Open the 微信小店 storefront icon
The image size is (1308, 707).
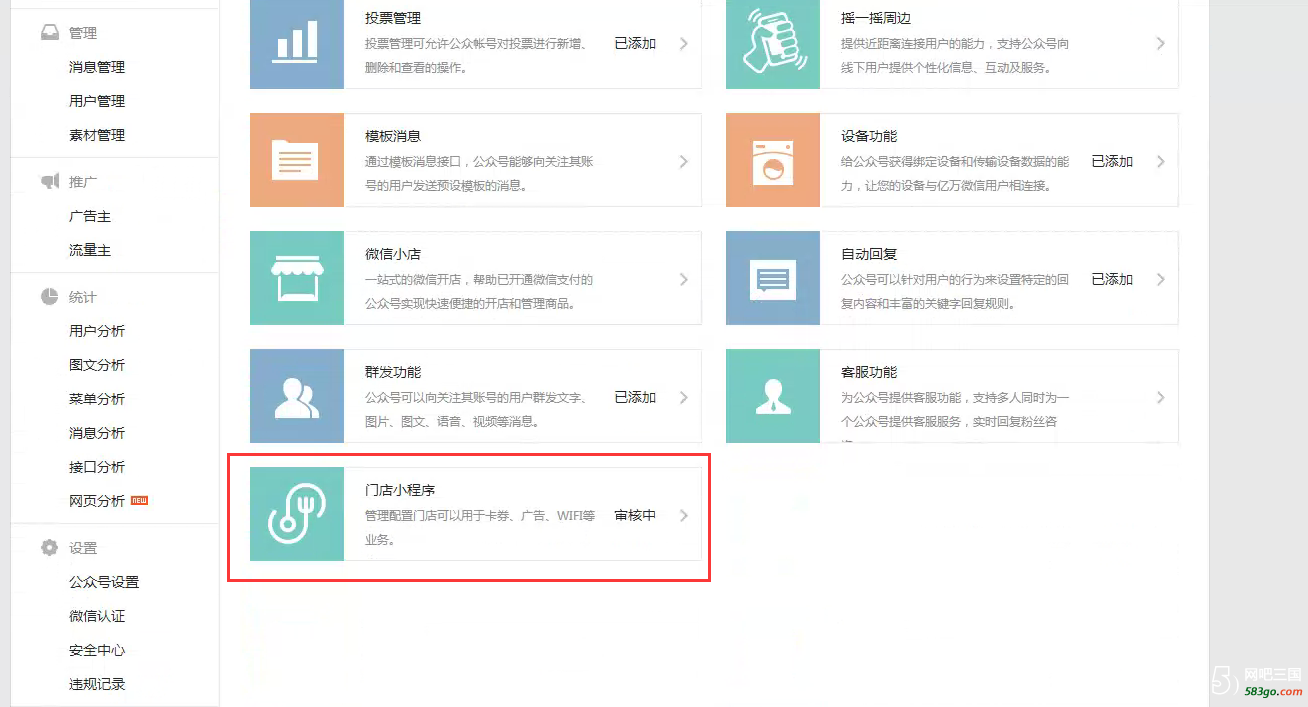pos(297,278)
